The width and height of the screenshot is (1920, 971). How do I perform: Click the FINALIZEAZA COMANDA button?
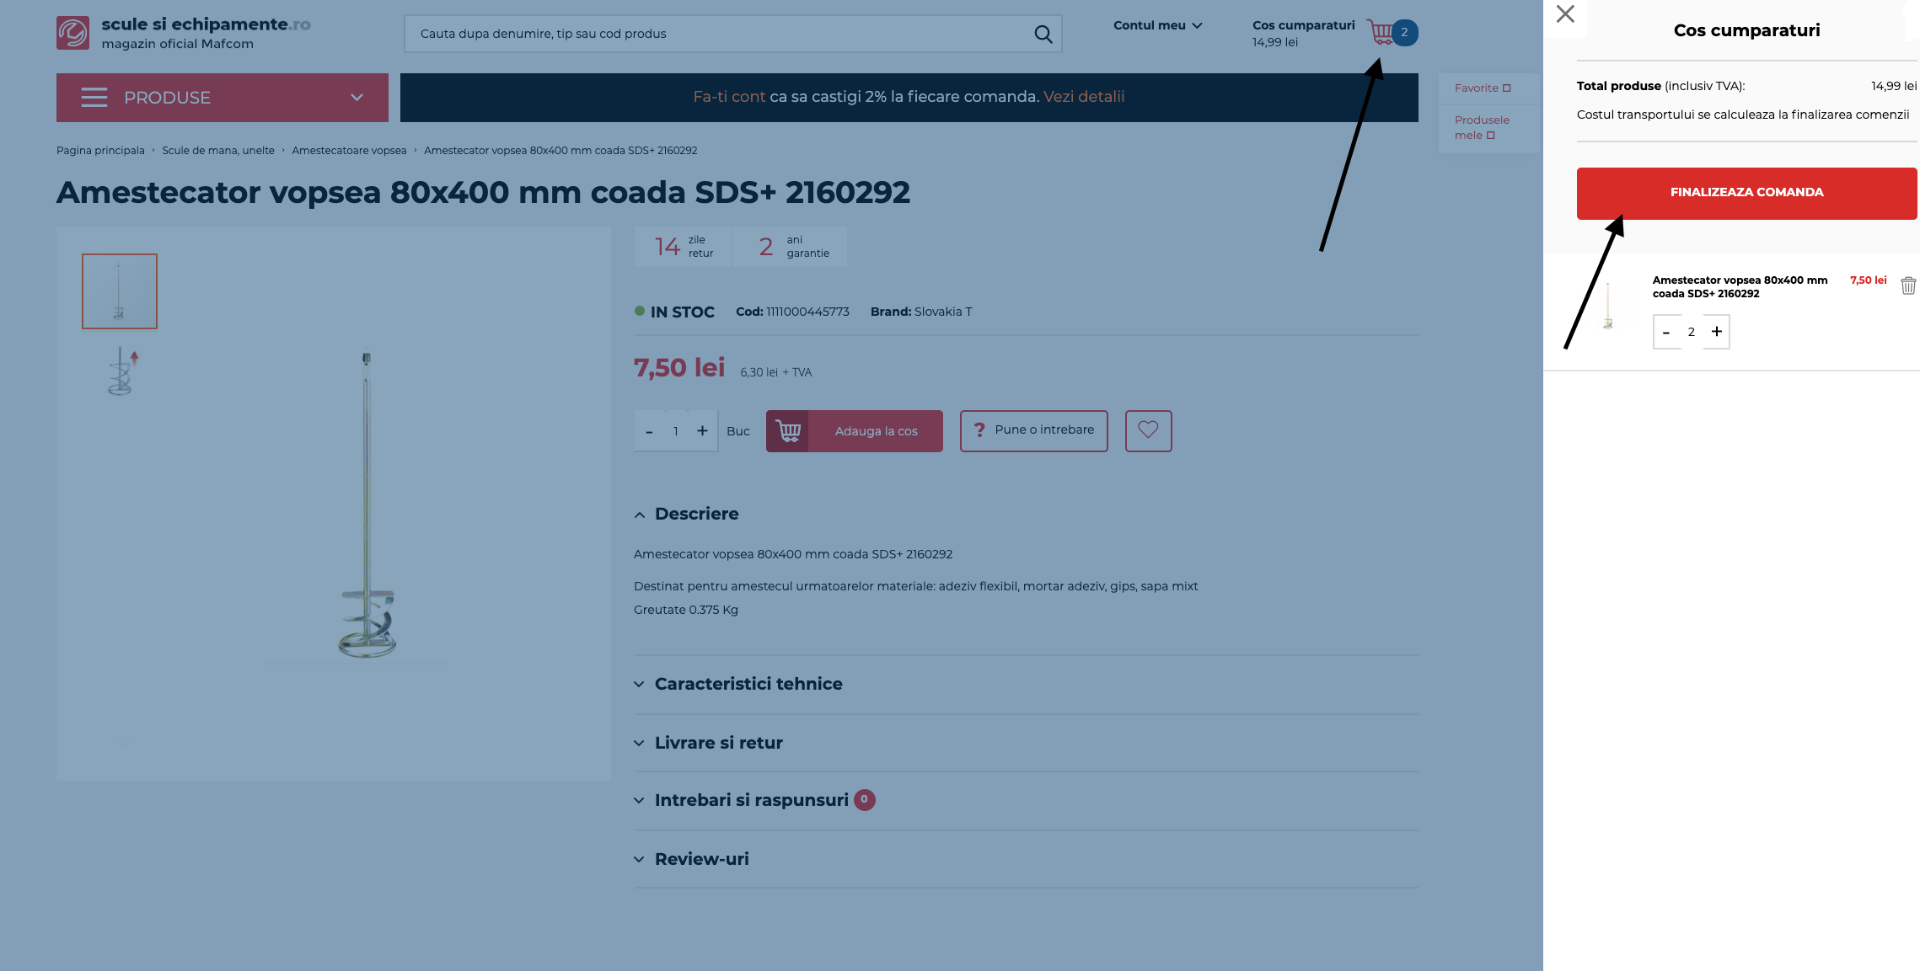(x=1746, y=193)
